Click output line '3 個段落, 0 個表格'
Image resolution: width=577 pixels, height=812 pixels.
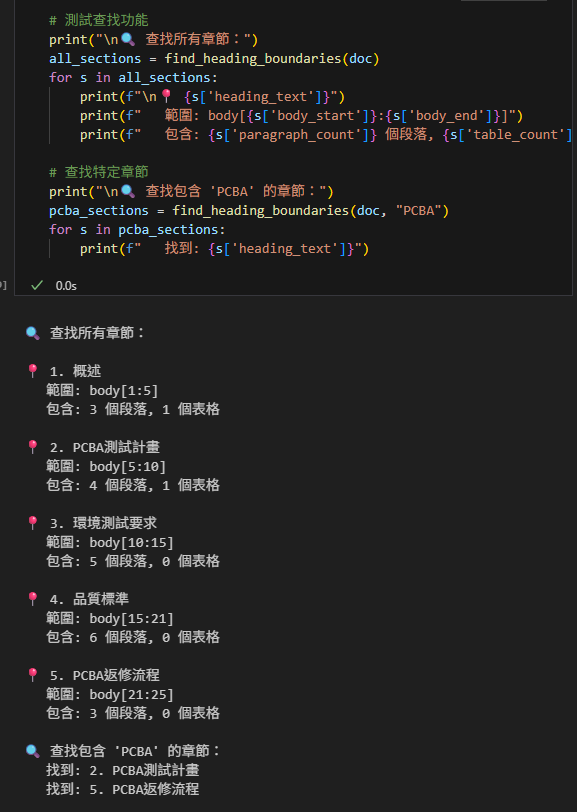pos(154,714)
